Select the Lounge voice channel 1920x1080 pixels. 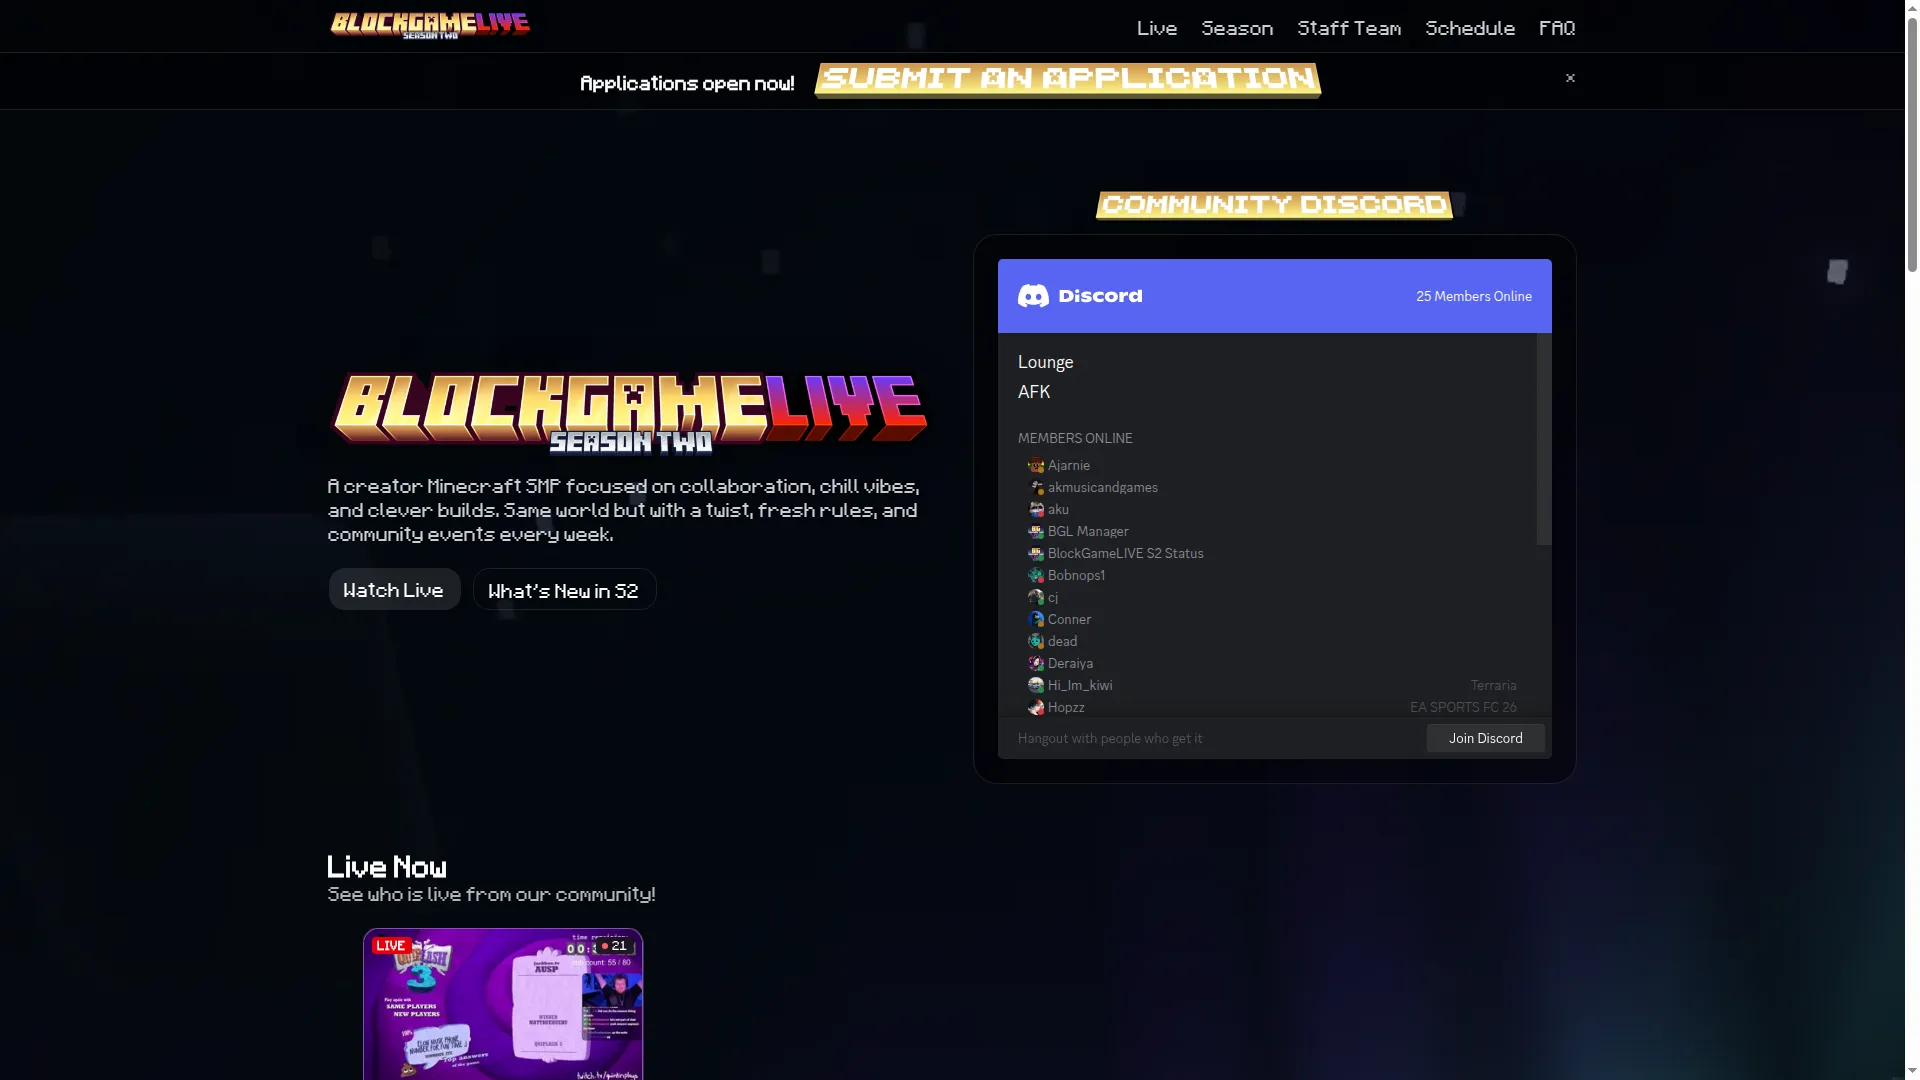point(1045,362)
